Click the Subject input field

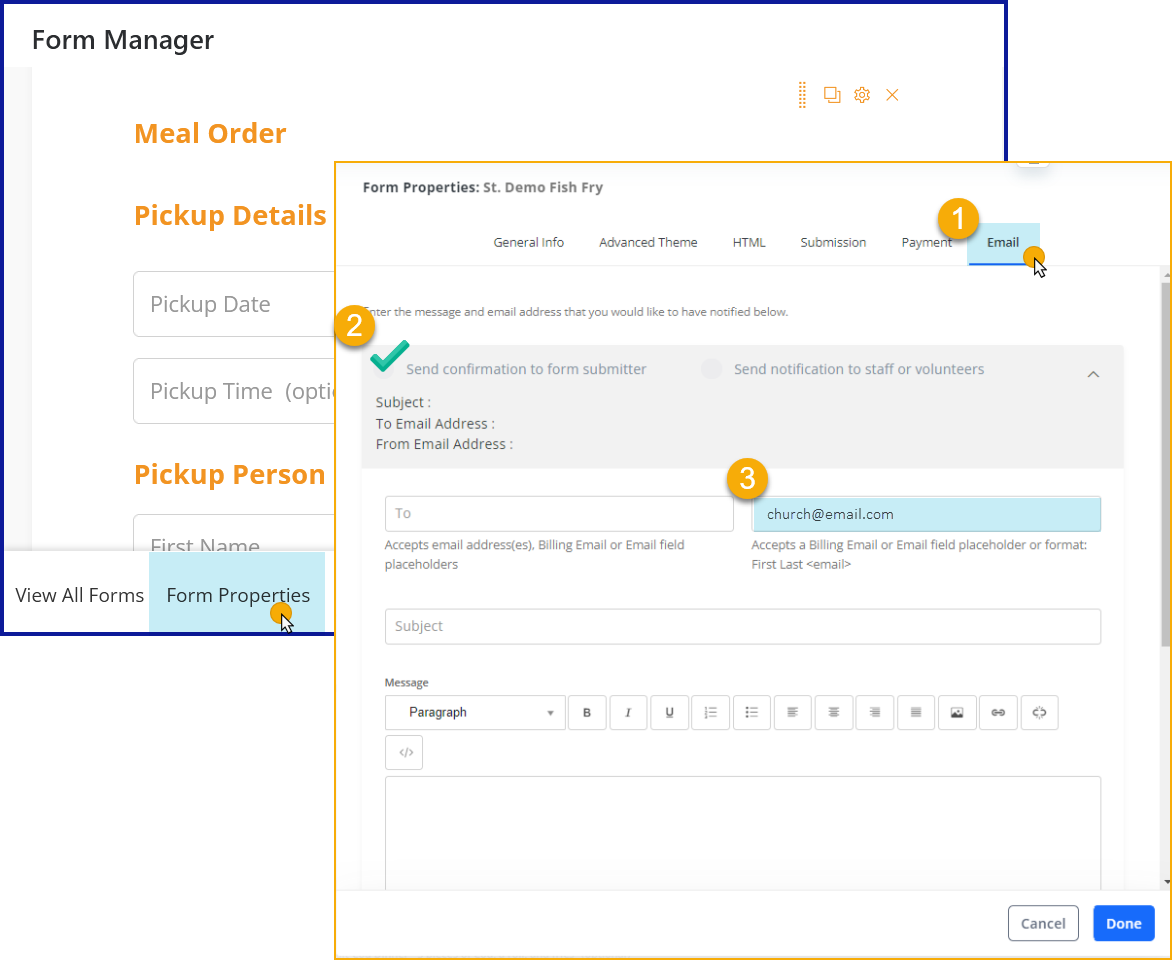(x=742, y=626)
